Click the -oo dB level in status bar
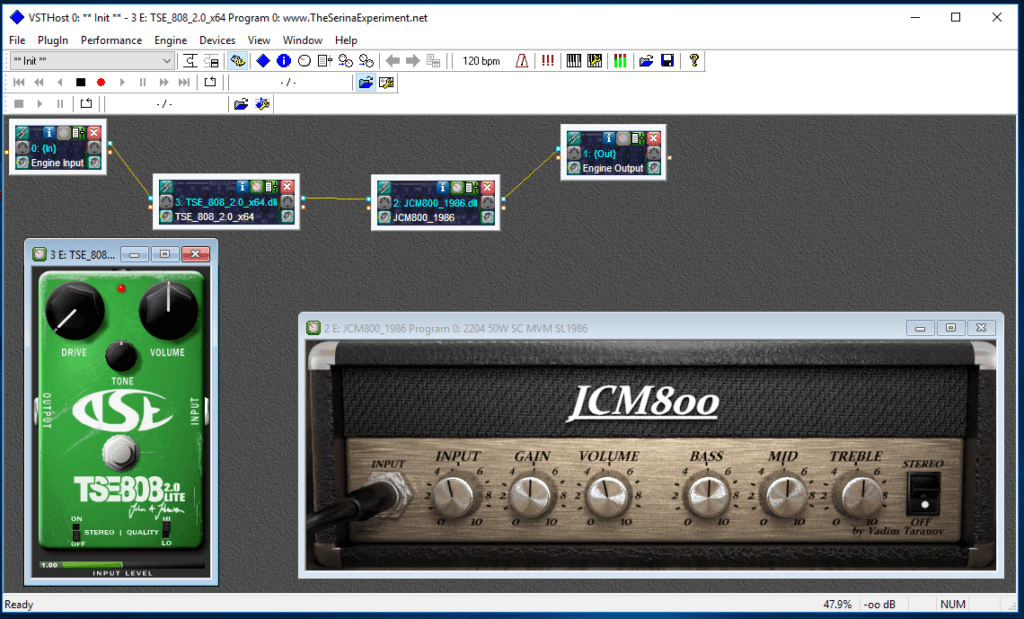1024x619 pixels. [x=879, y=604]
